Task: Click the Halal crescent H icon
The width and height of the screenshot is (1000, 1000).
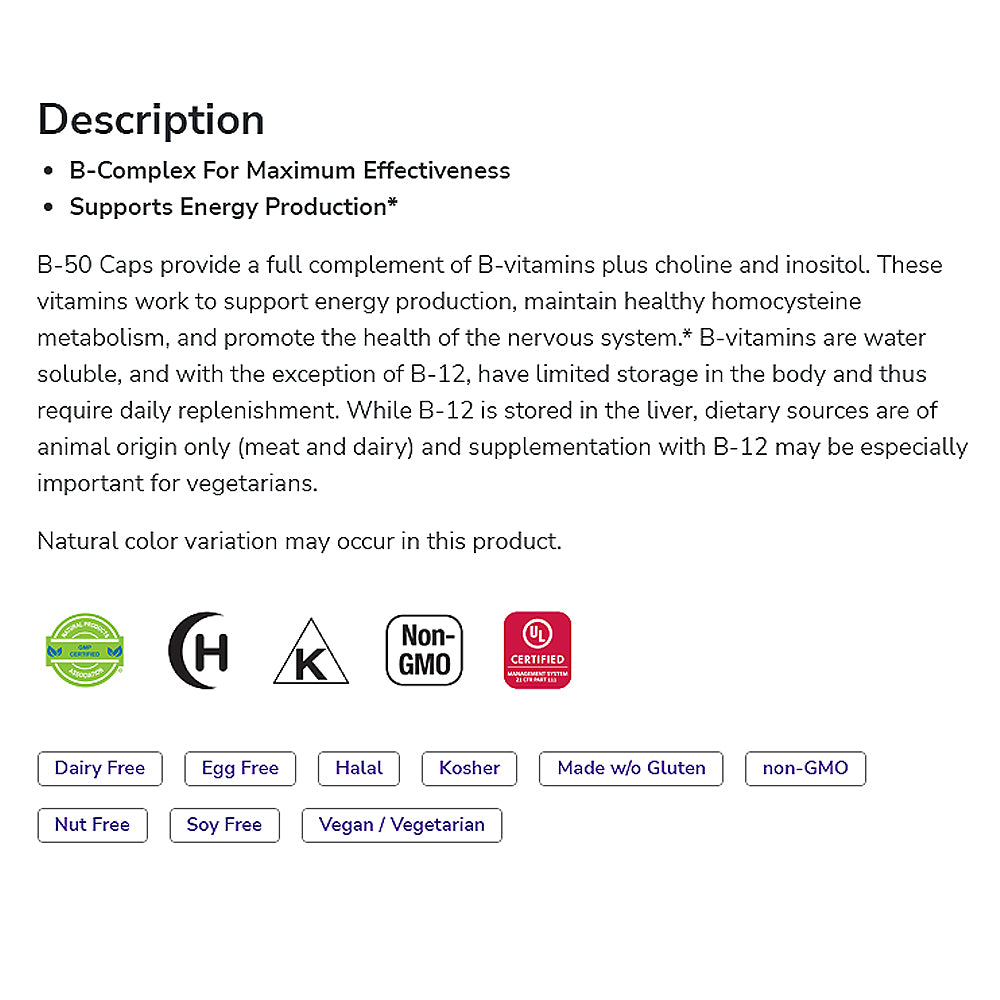Action: (x=198, y=650)
